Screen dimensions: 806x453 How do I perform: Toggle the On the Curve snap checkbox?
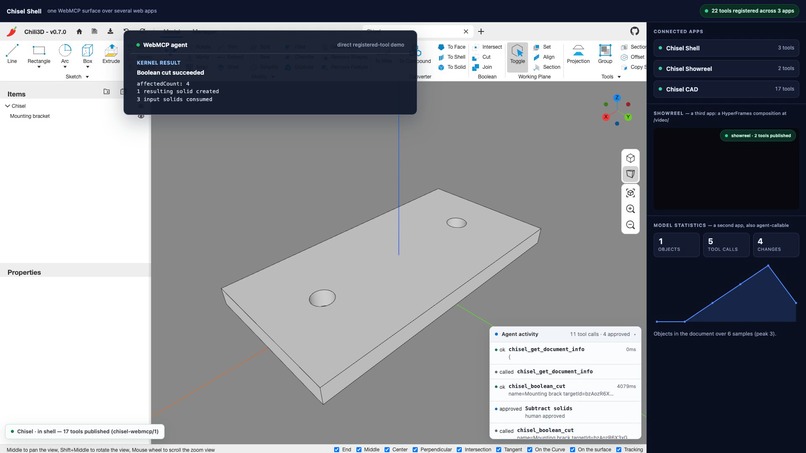(529, 449)
